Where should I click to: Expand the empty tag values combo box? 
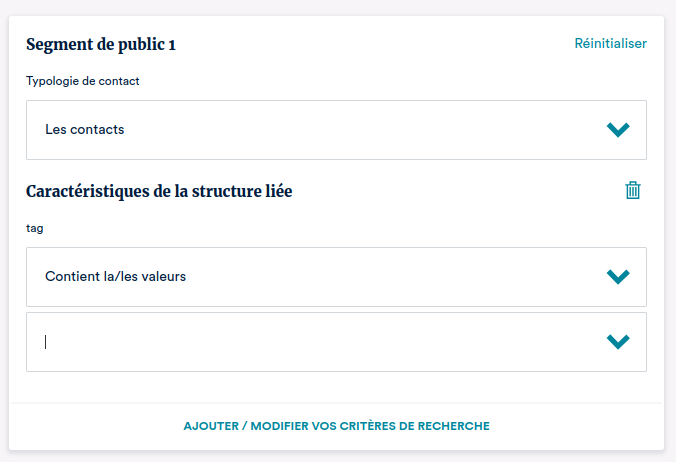click(x=336, y=342)
